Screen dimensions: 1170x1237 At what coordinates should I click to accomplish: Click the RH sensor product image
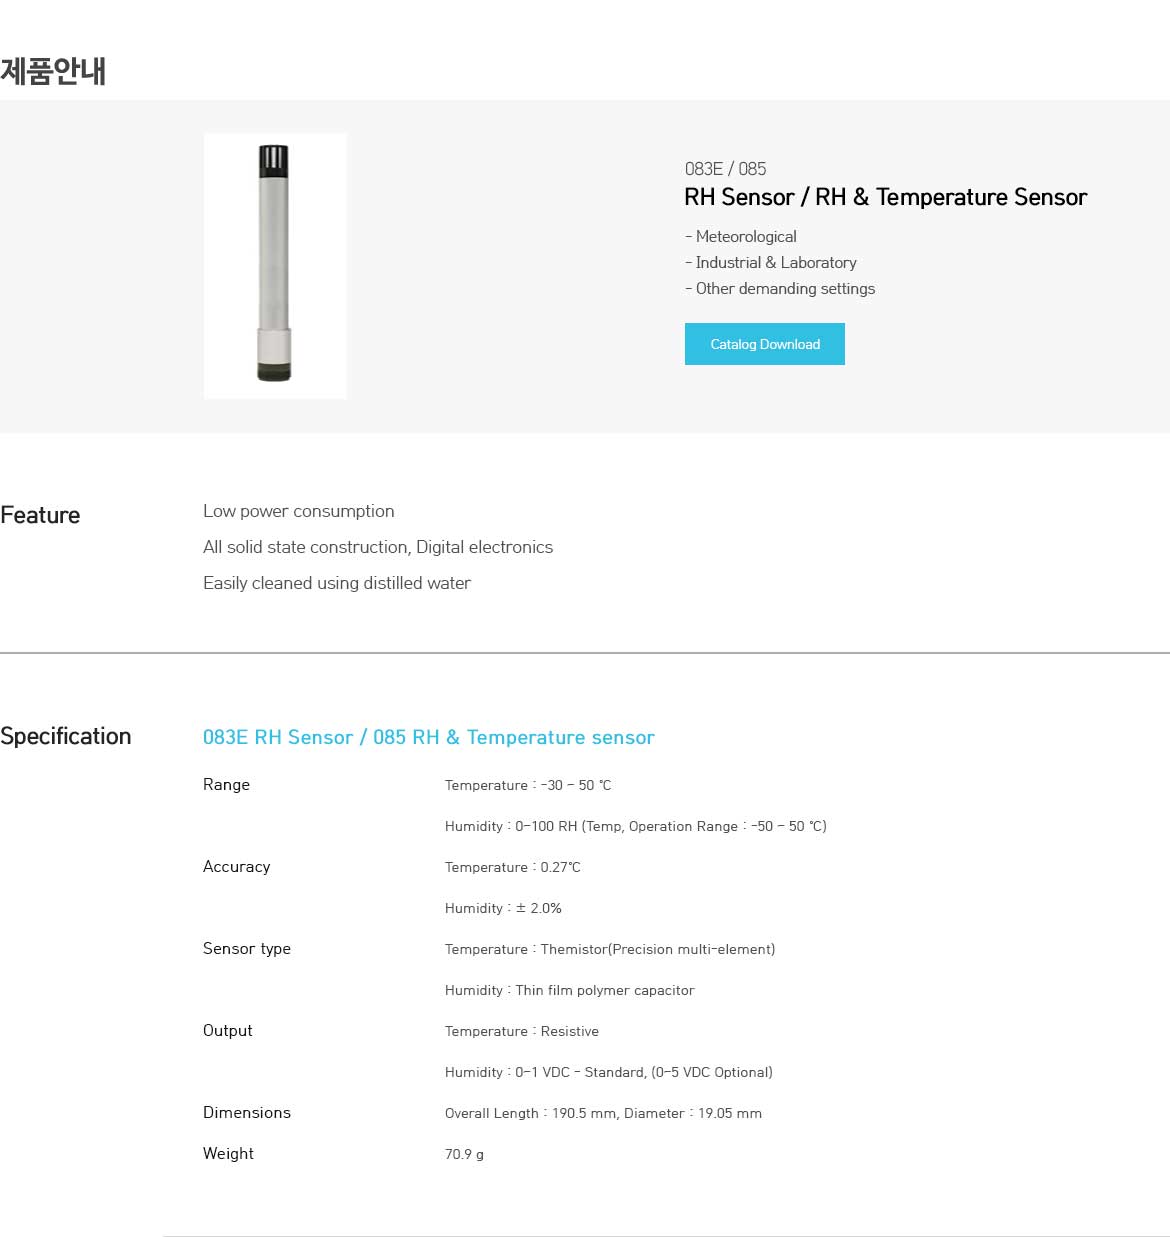(275, 266)
